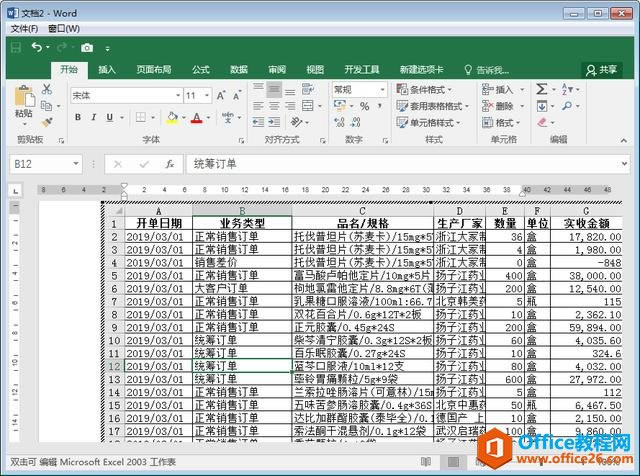Screen dimensions: 640x476
Task: Select the Format Painter brush
Action: (x=46, y=118)
